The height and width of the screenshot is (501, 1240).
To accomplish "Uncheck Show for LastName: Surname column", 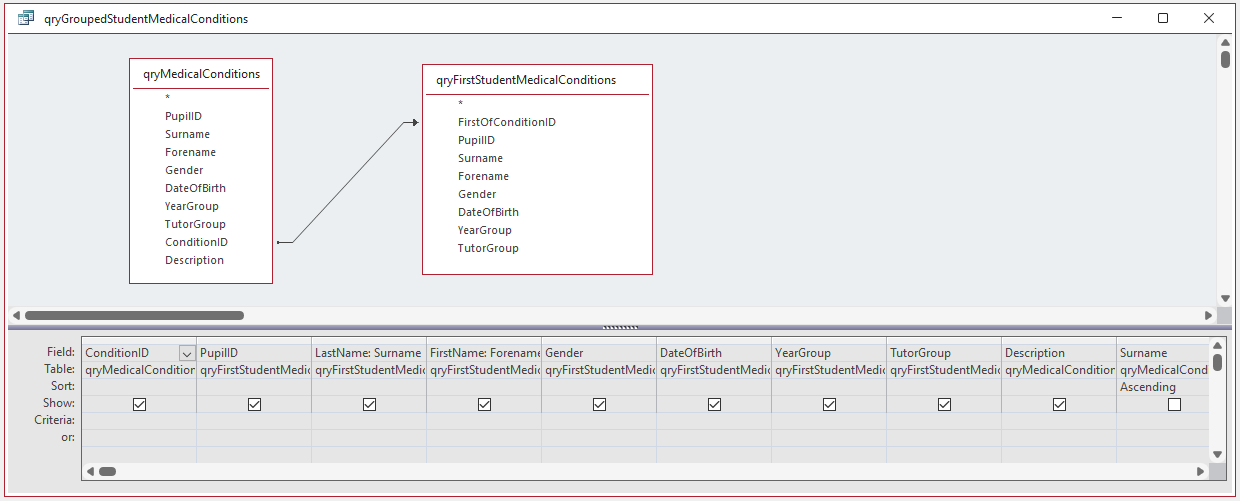I will (x=369, y=405).
